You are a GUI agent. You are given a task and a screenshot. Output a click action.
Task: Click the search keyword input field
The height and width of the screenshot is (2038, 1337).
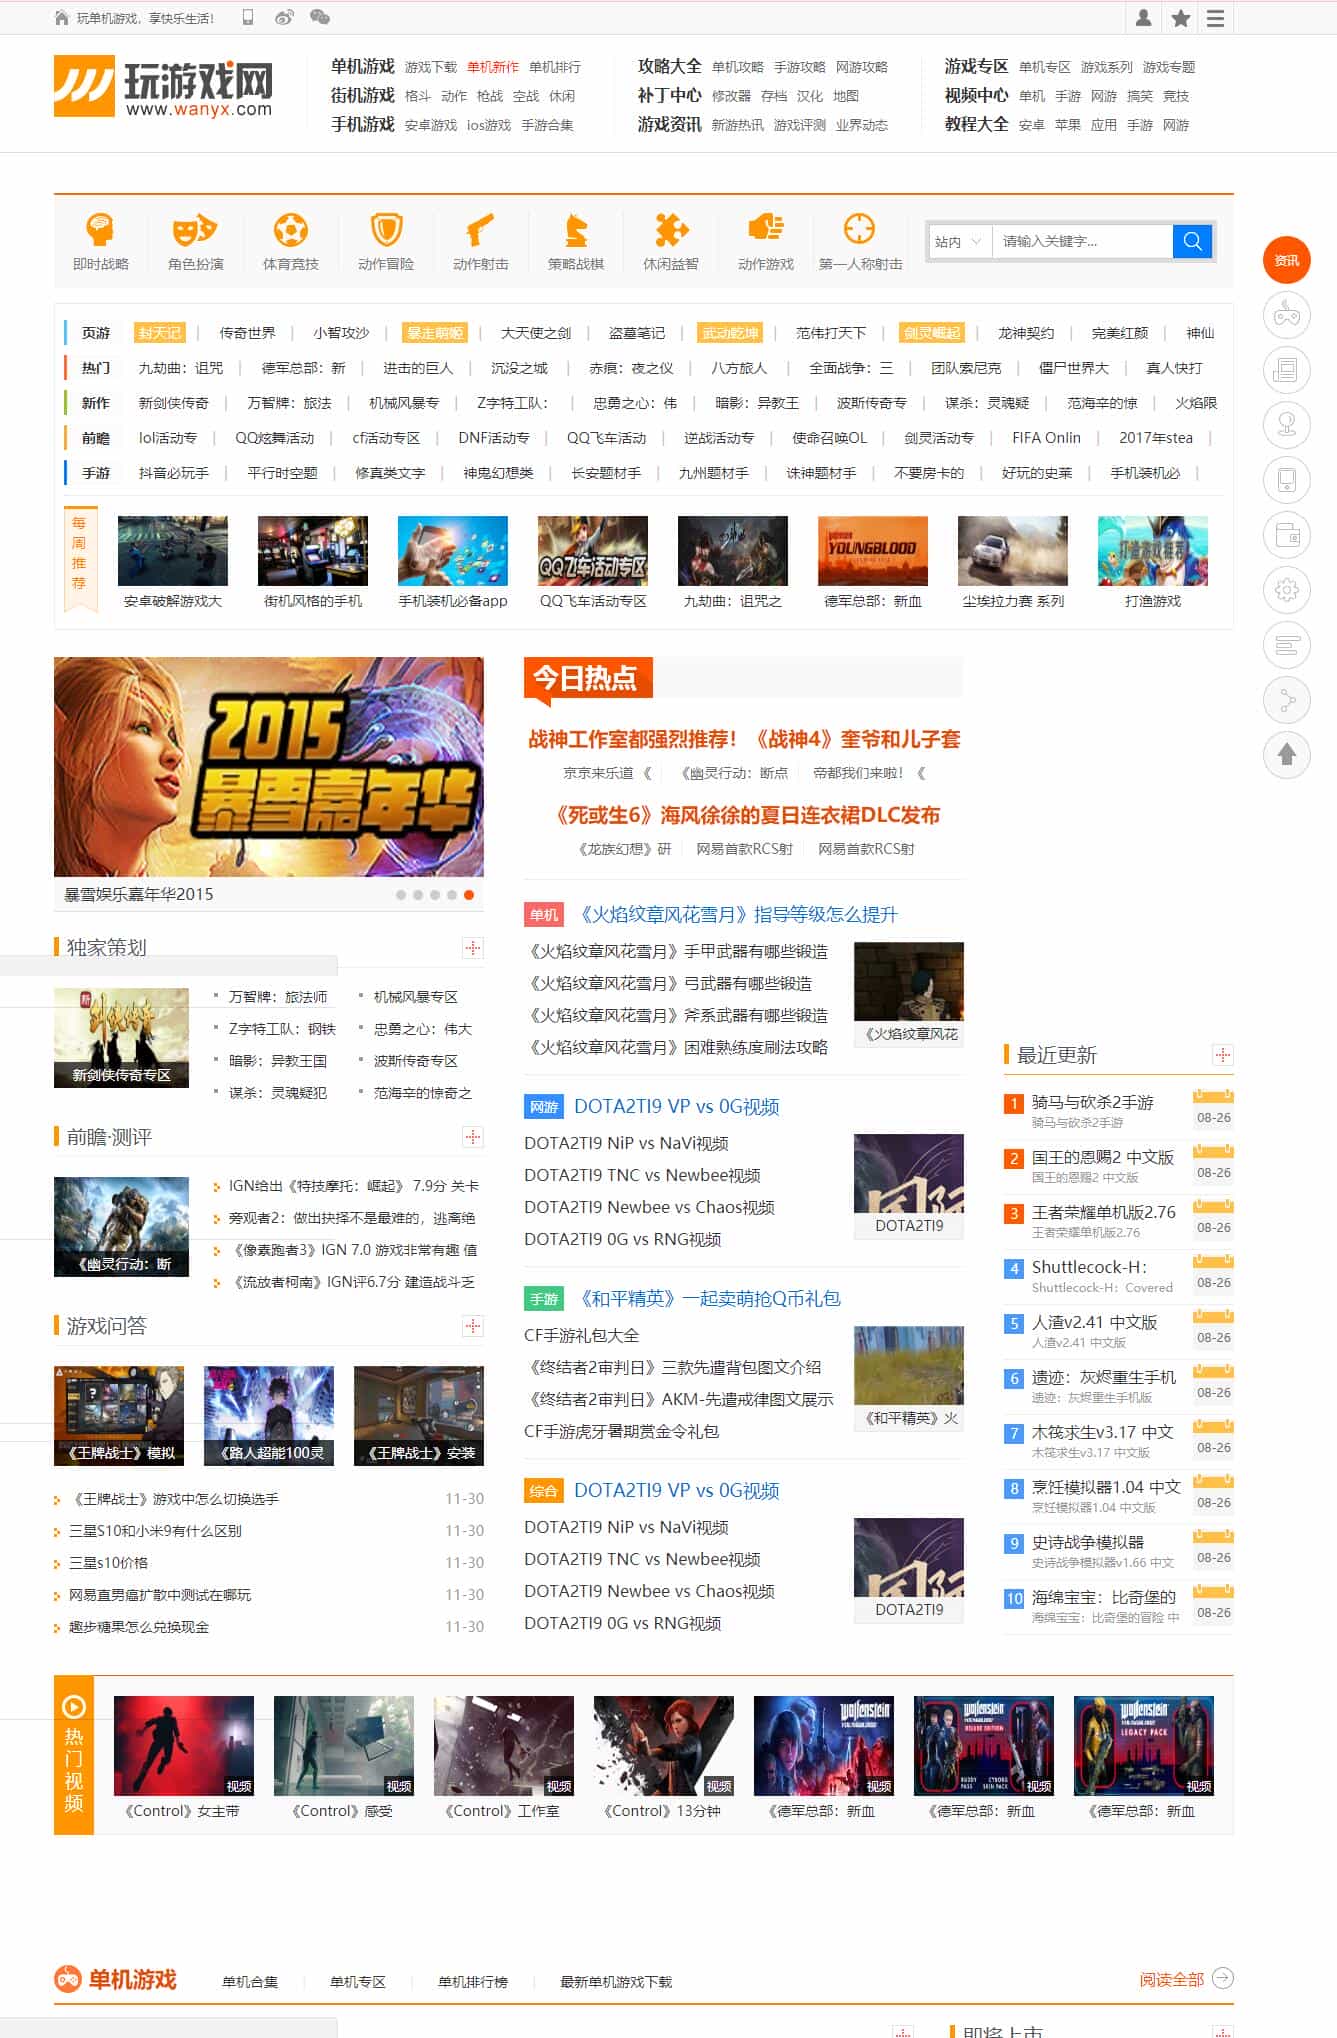(1082, 241)
